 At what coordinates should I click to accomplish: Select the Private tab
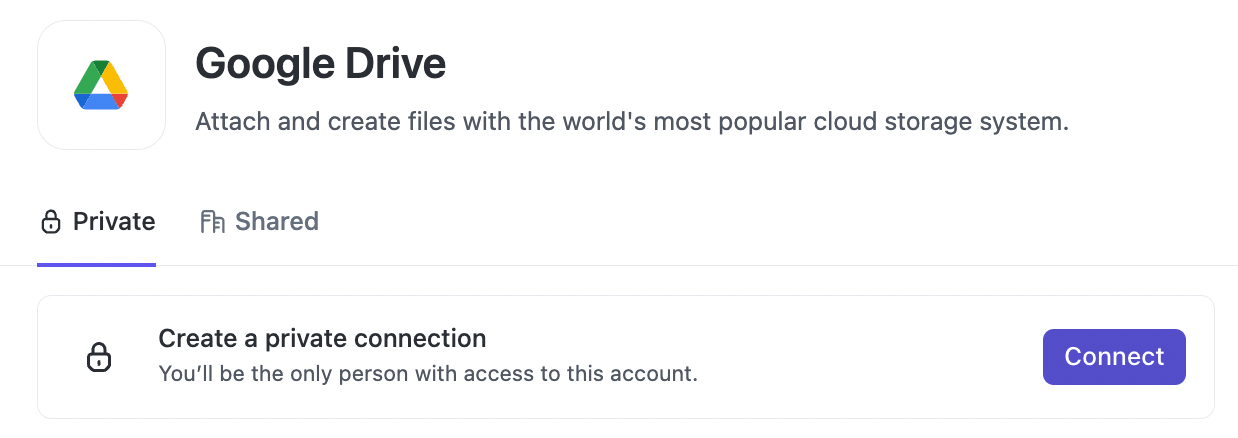[97, 222]
